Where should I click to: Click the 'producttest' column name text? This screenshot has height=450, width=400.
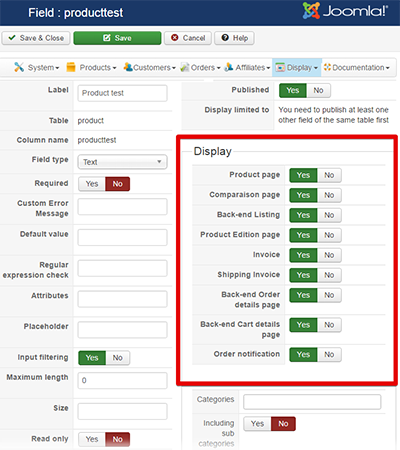[x=97, y=140]
